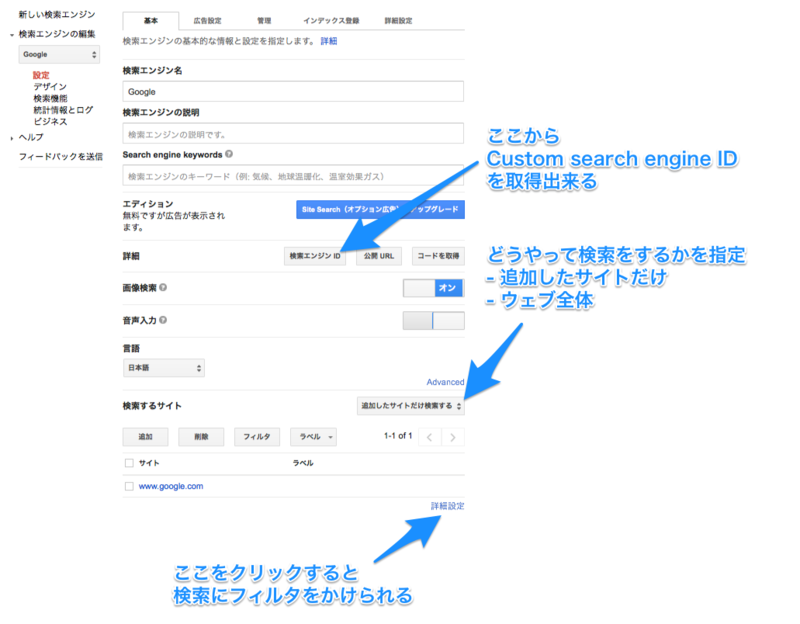800x624 pixels.
Task: Click the ラベル column header
Action: [x=303, y=463]
